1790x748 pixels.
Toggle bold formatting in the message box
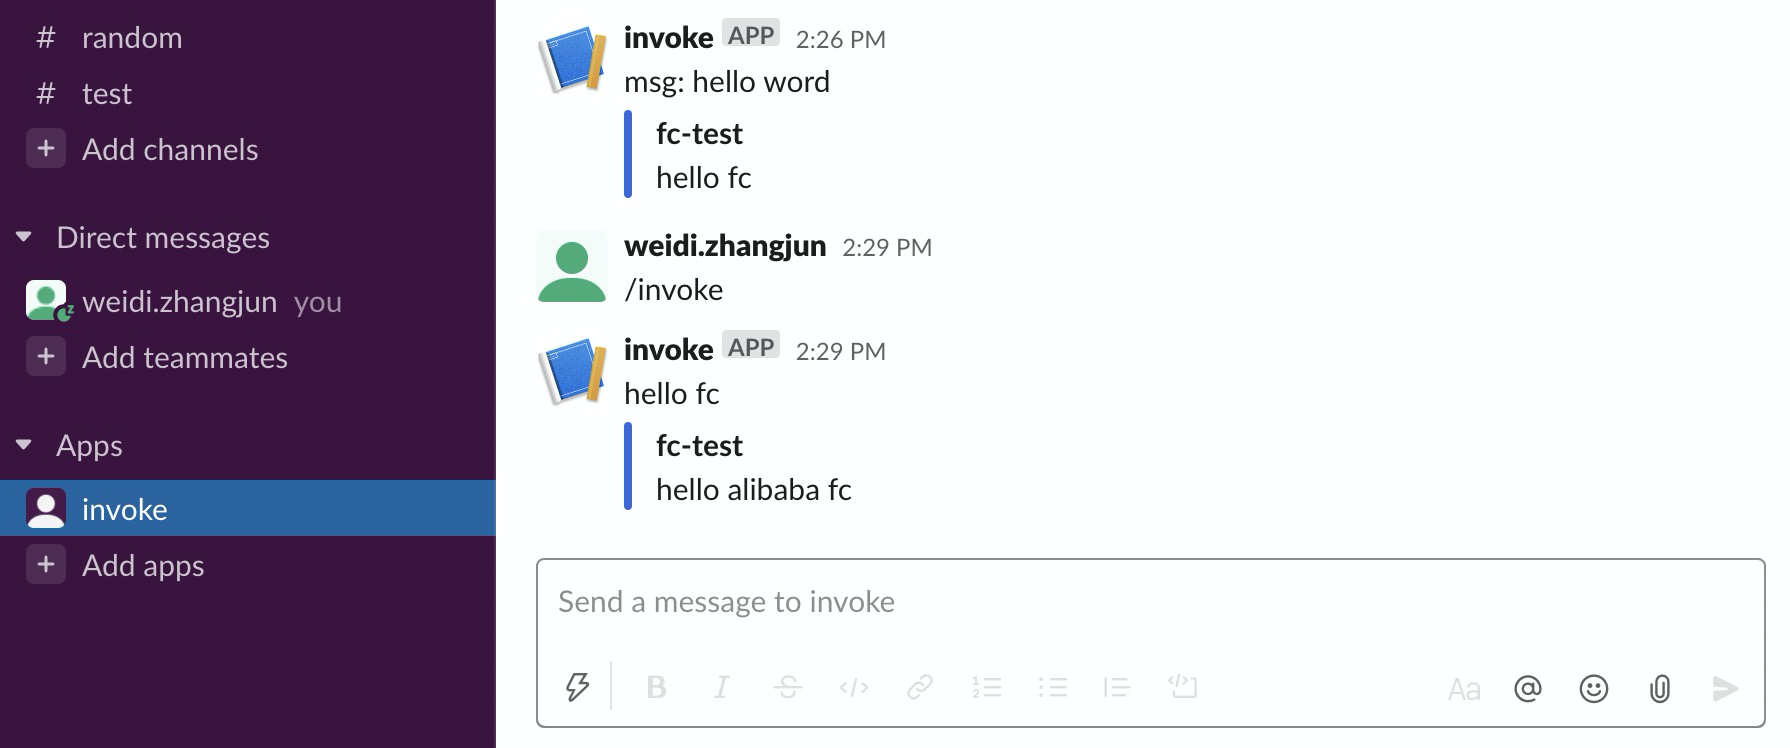[657, 687]
